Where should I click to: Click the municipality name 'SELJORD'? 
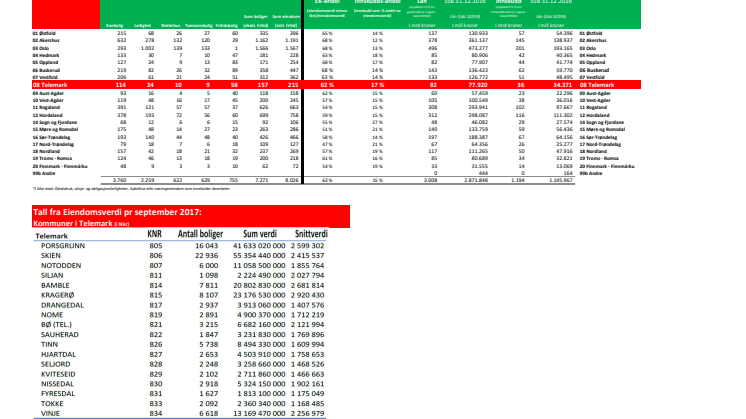point(56,364)
